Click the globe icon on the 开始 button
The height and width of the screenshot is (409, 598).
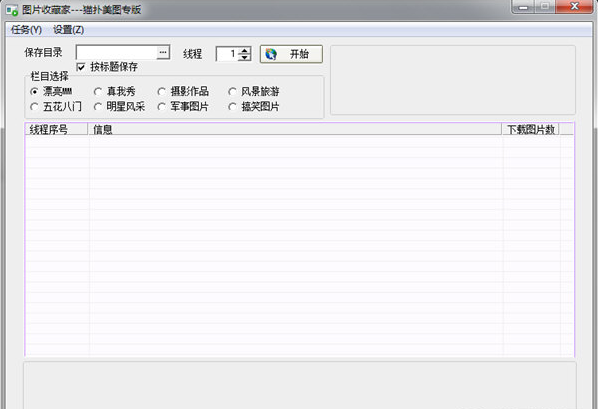271,54
